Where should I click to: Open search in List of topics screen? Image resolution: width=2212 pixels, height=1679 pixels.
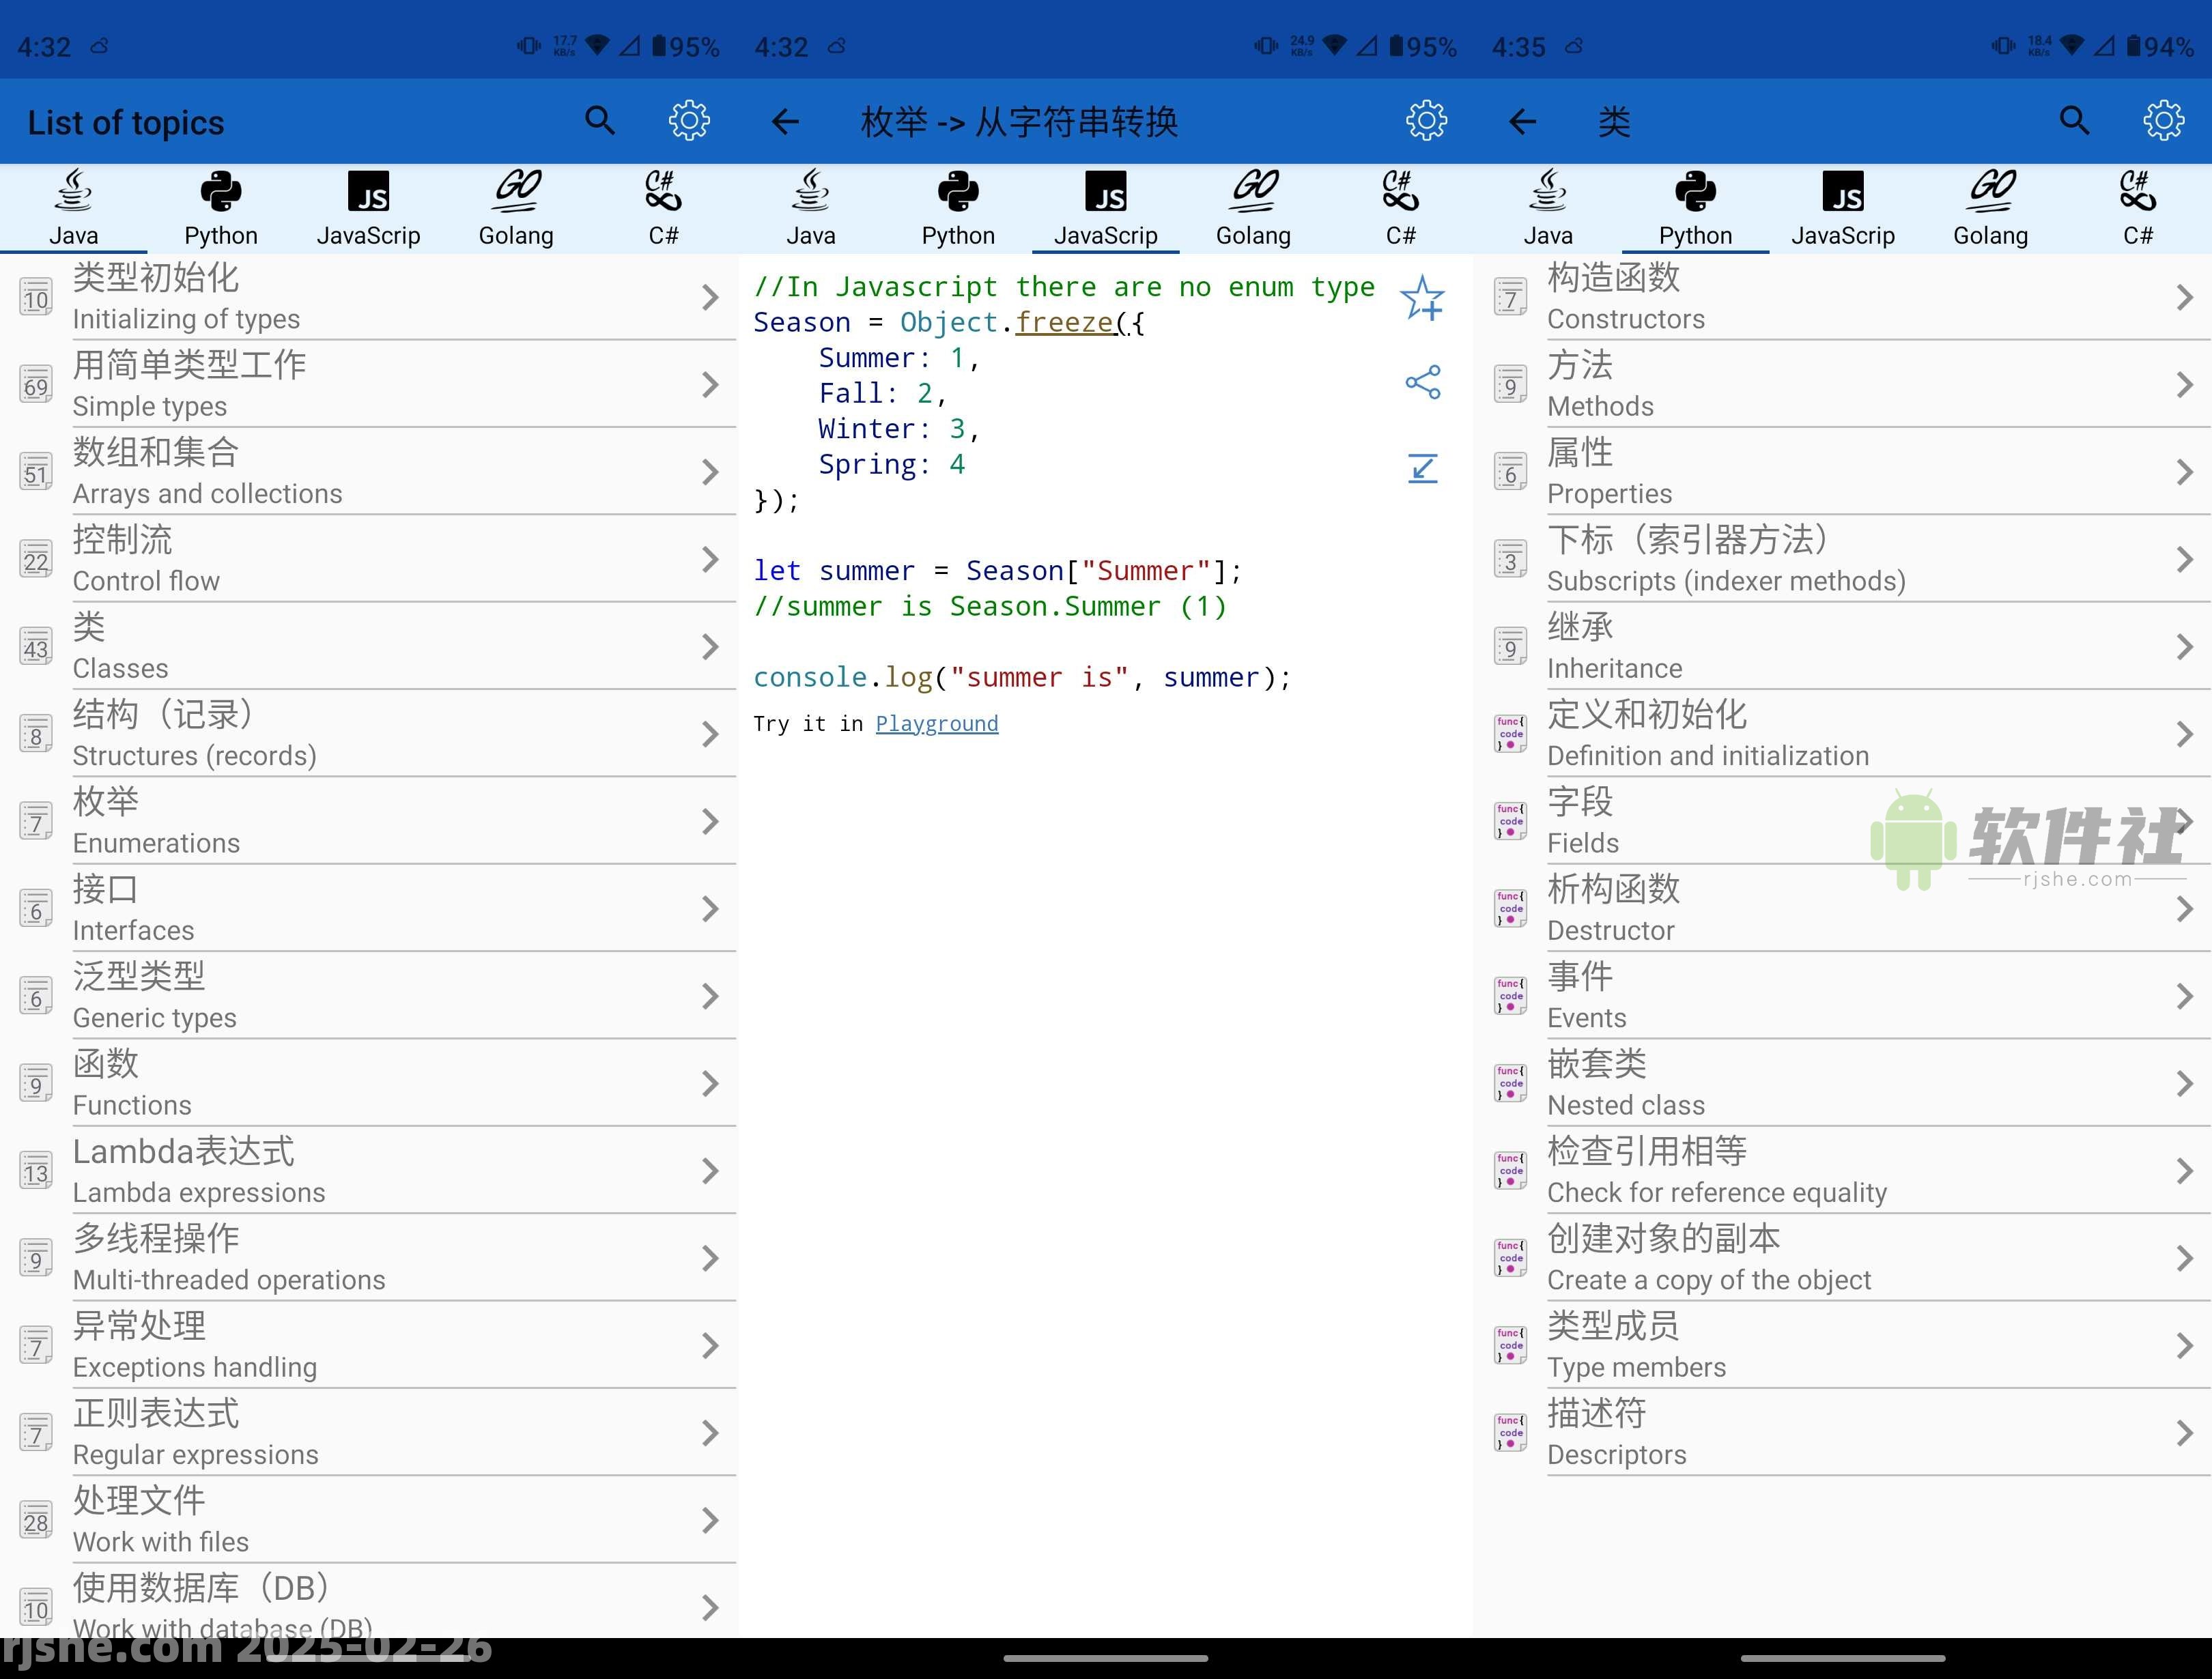click(x=600, y=121)
